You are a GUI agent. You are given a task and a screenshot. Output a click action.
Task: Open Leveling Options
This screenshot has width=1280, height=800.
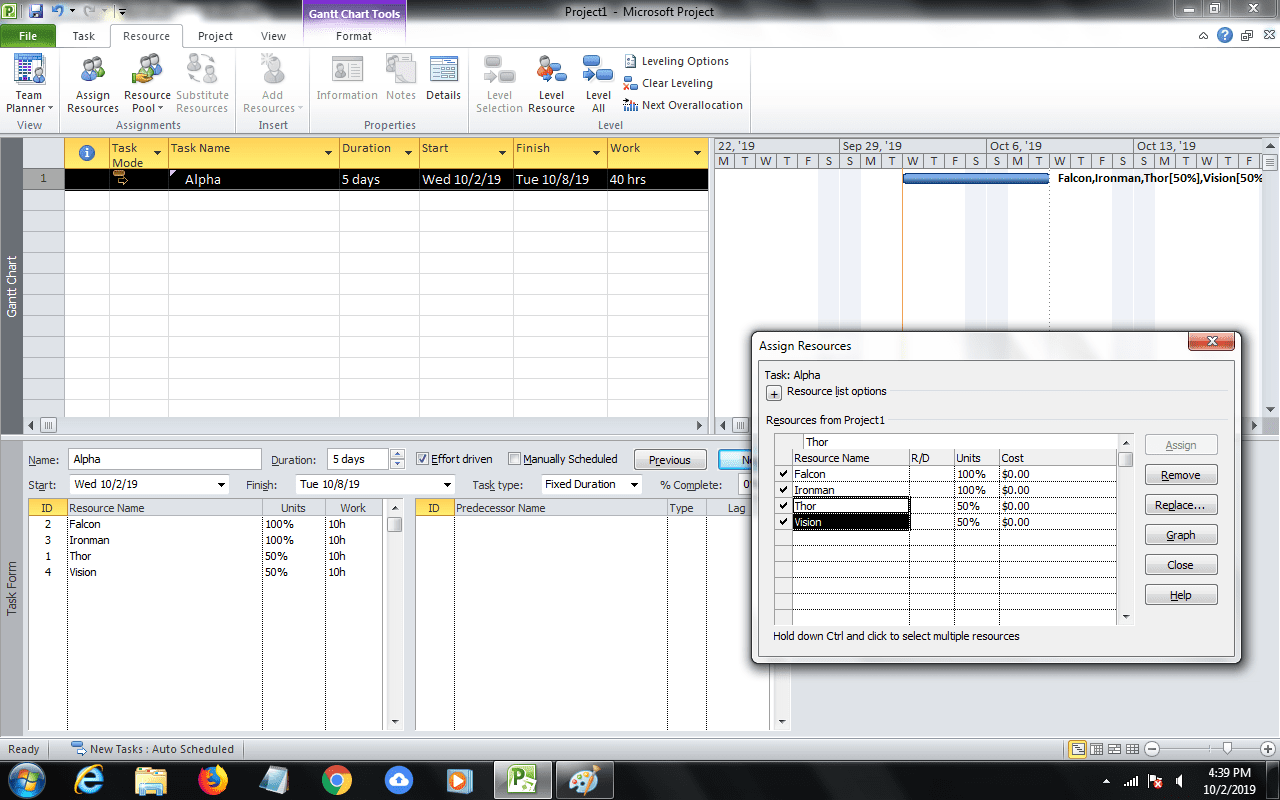point(676,61)
